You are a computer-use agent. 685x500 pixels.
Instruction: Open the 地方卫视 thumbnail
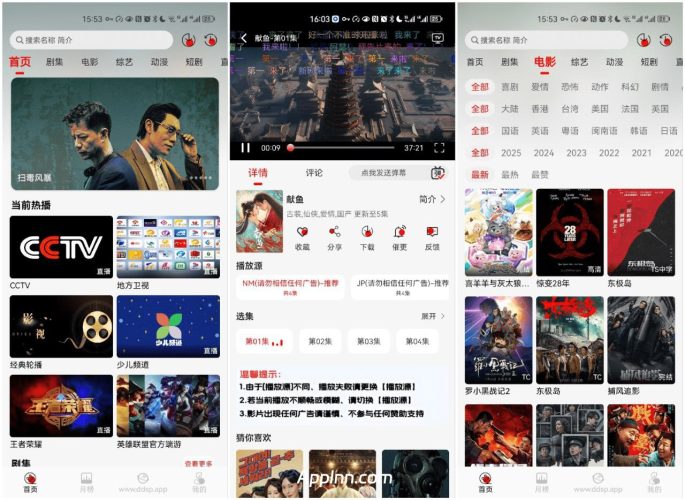click(x=168, y=247)
